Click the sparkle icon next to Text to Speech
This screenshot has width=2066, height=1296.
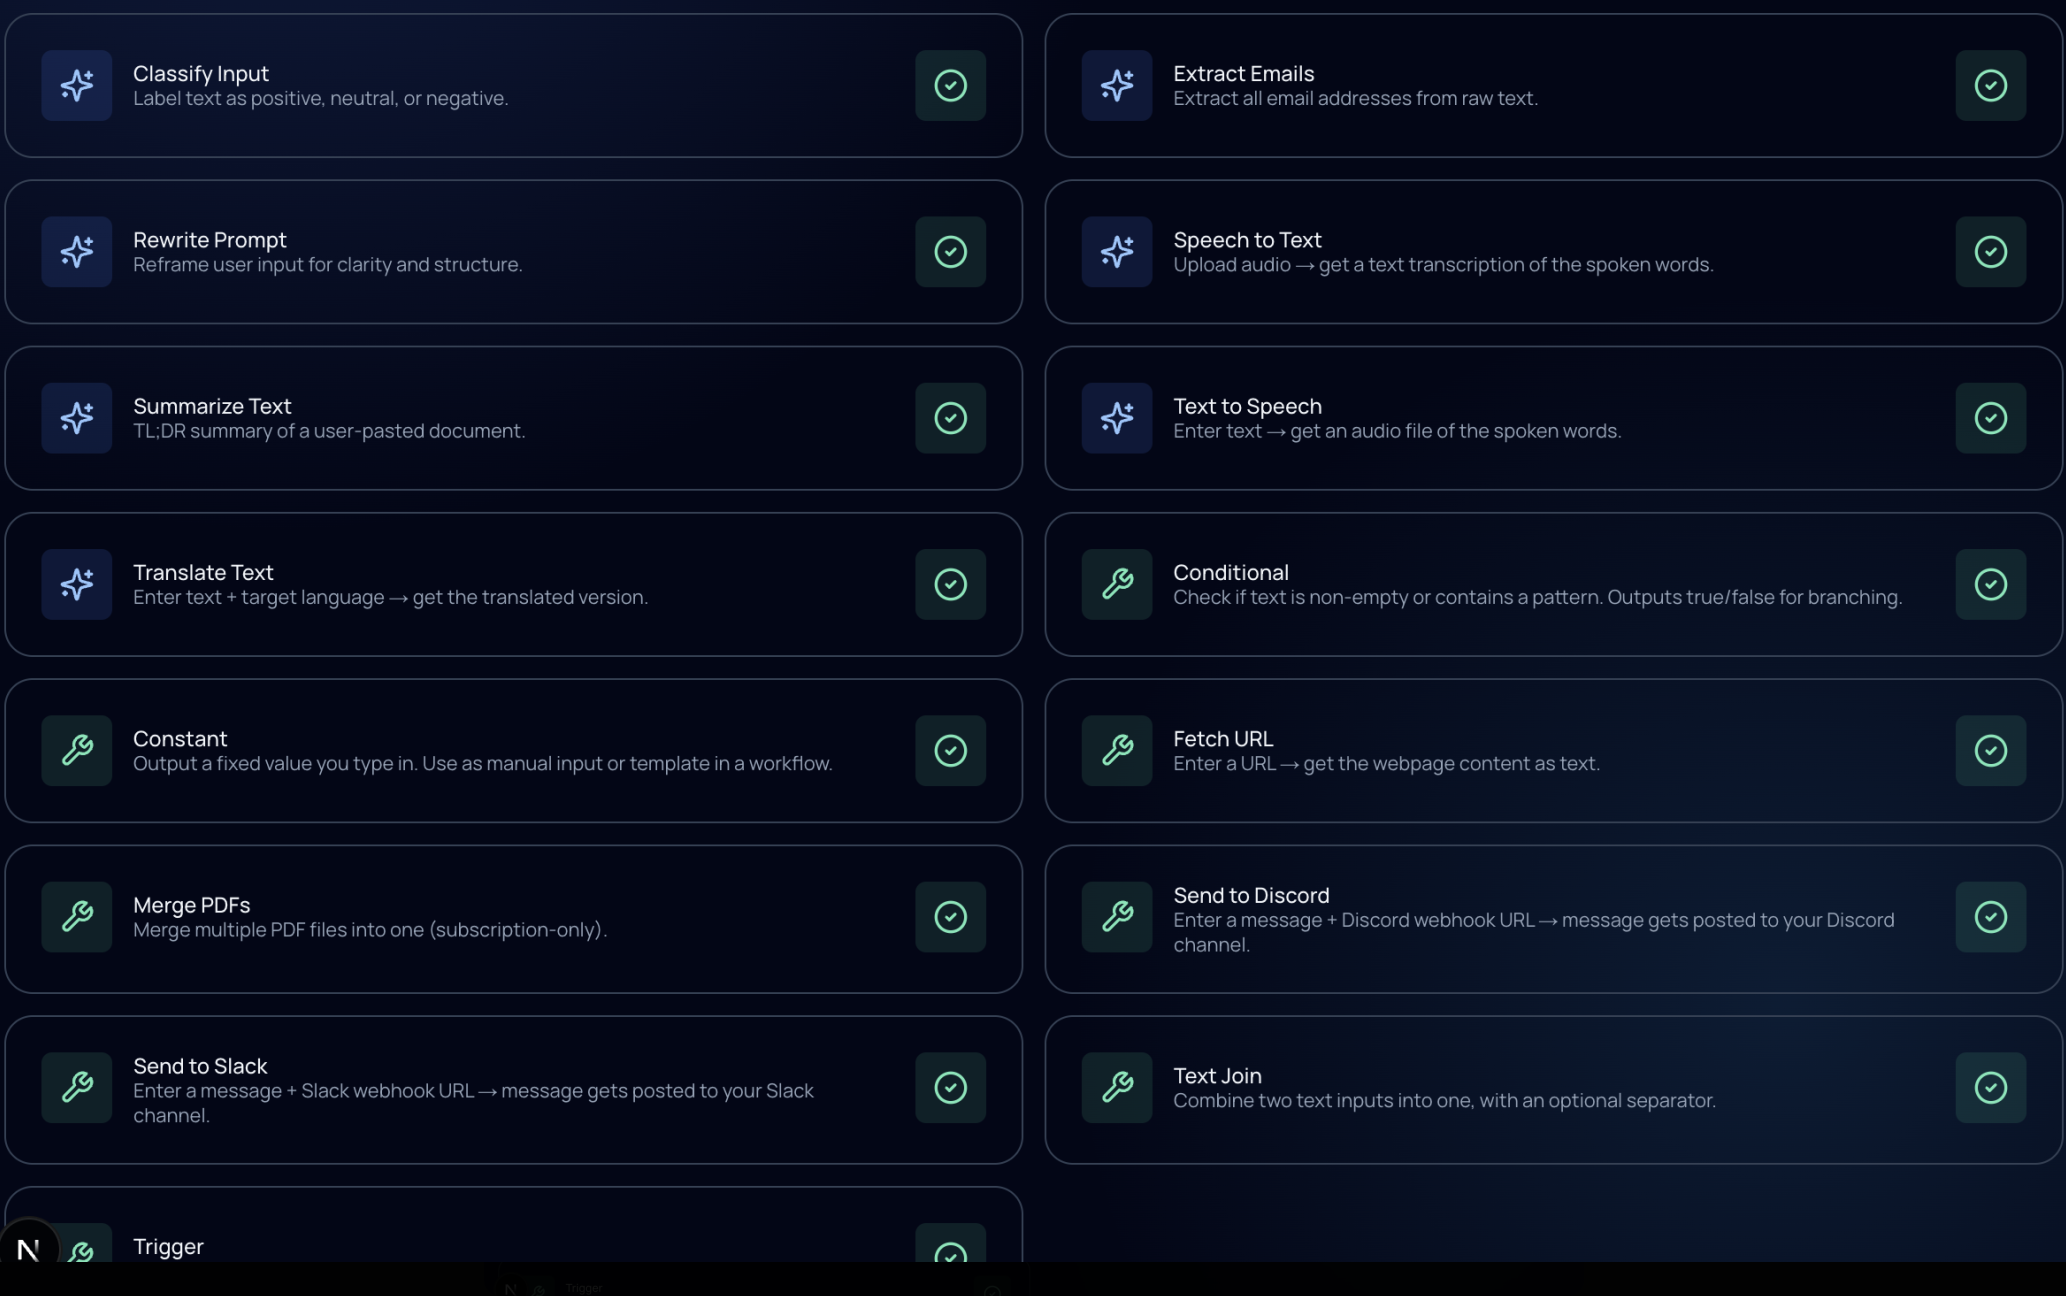[x=1117, y=418]
